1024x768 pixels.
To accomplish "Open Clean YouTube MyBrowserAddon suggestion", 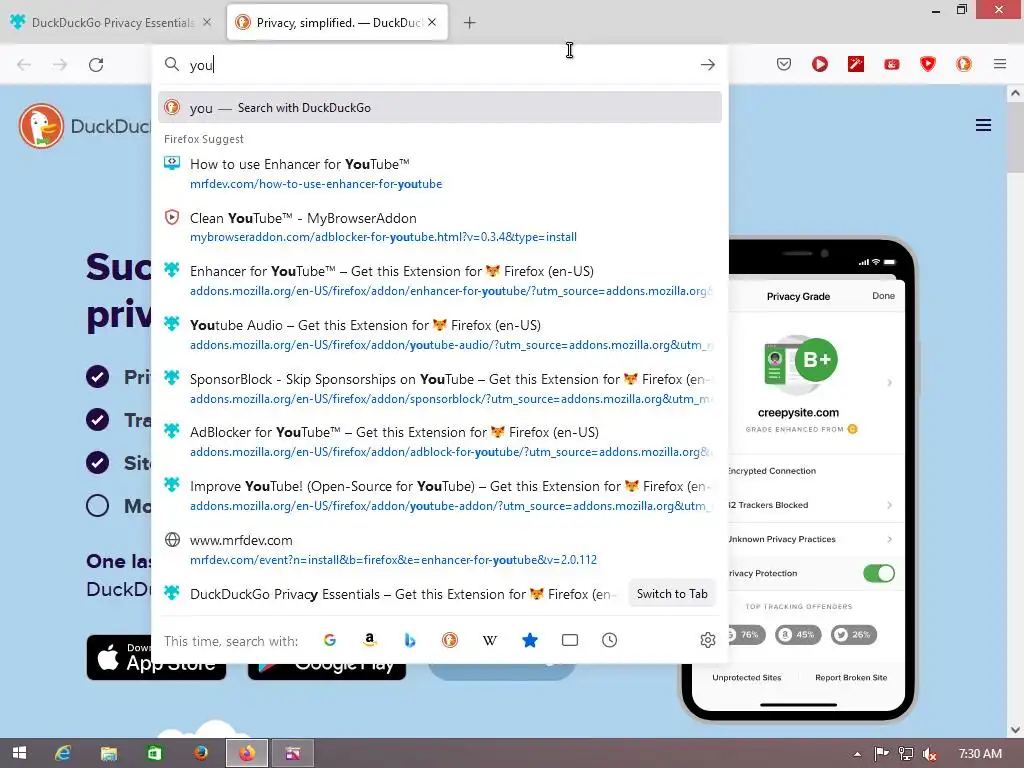I will click(x=440, y=227).
